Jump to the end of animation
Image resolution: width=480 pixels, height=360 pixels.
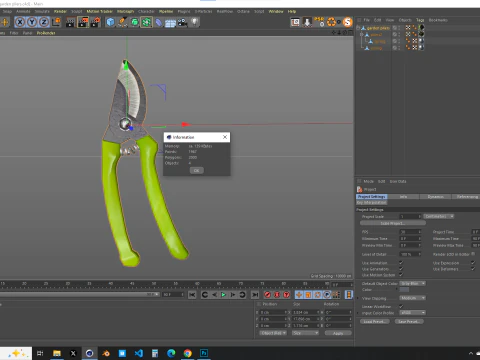point(255,295)
